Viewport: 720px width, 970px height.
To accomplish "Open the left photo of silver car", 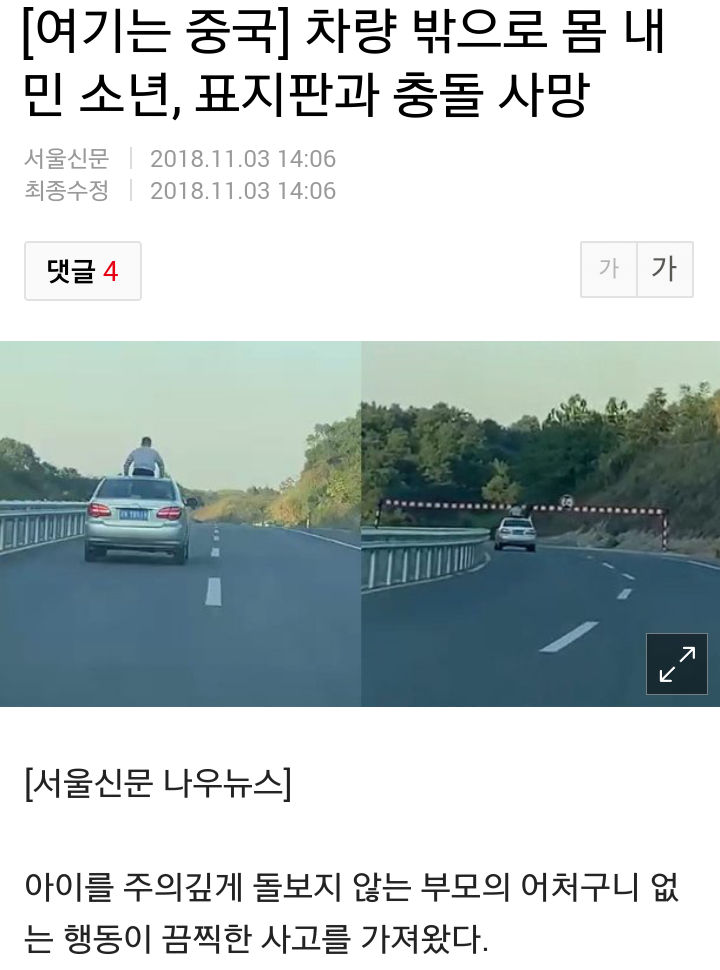I will pos(180,524).
